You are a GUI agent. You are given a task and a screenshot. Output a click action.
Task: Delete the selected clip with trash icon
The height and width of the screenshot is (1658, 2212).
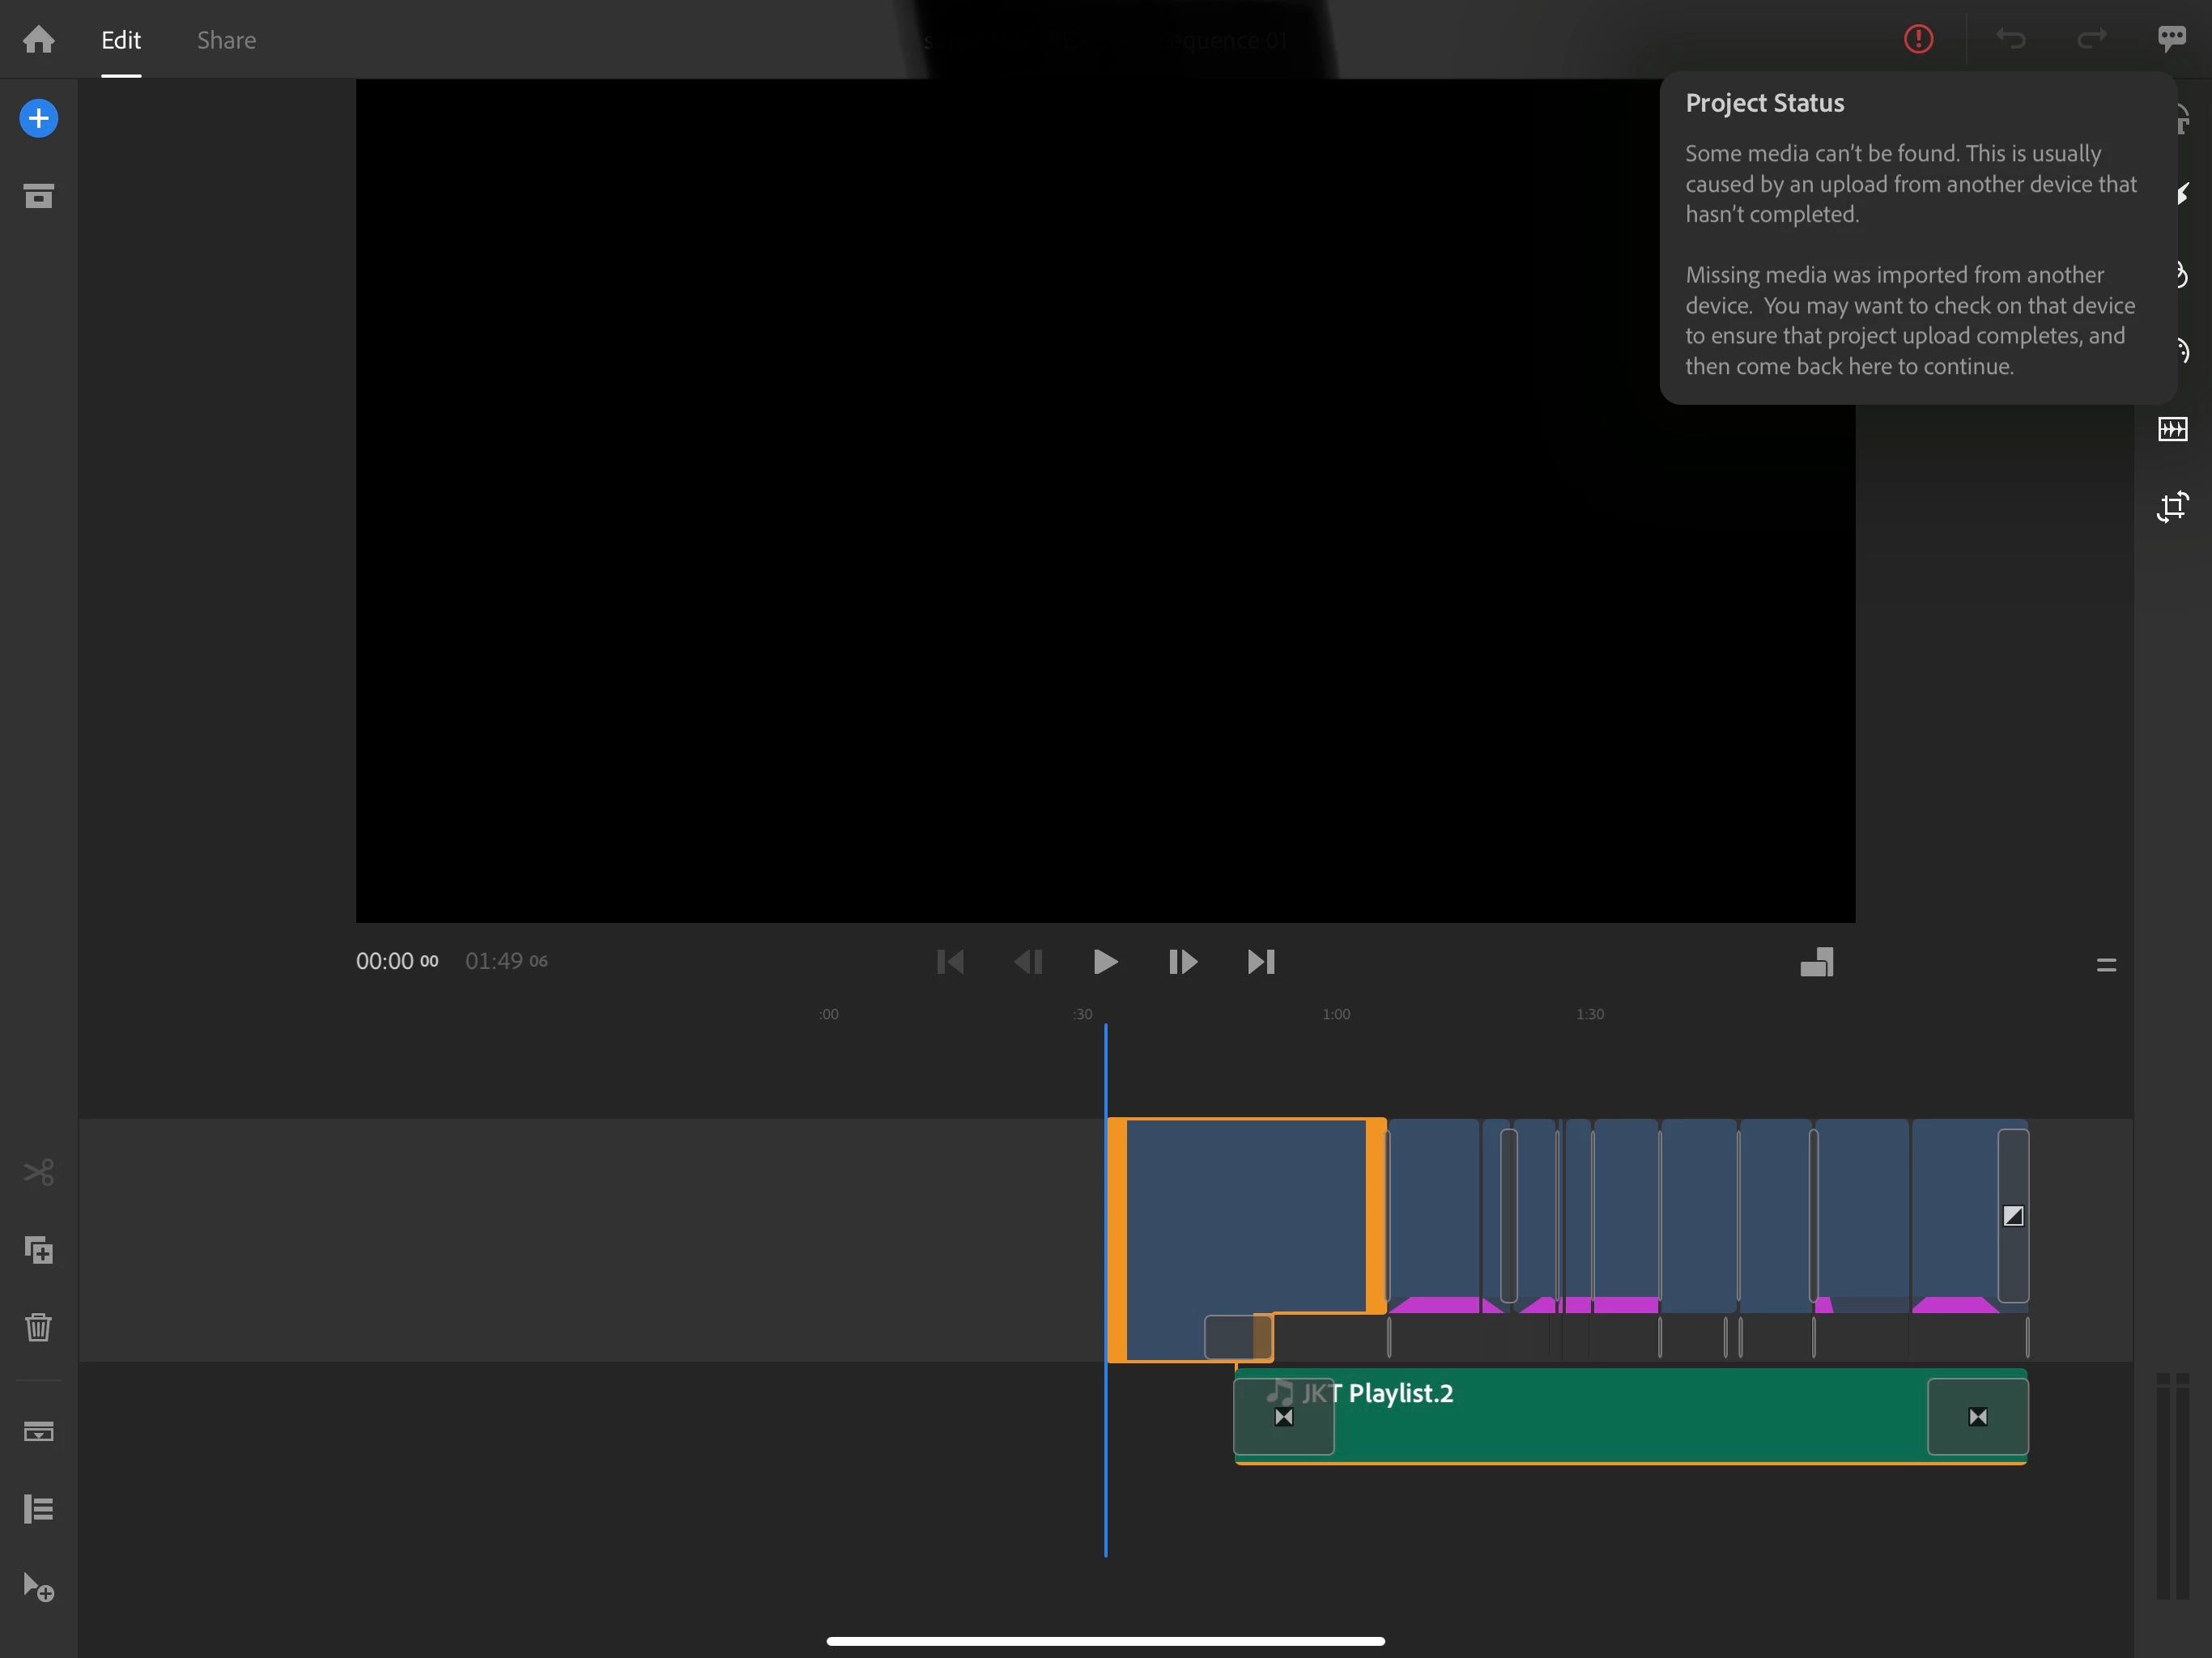point(38,1327)
